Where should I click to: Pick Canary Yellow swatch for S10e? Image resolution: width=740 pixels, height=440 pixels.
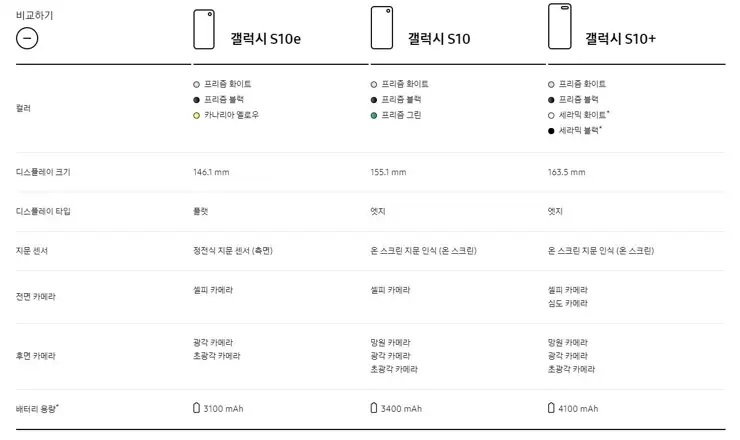pyautogui.click(x=196, y=116)
